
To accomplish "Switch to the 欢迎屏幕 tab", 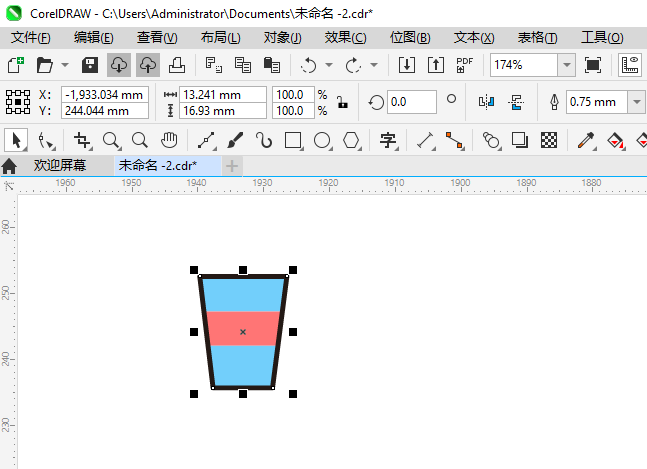I will point(60,165).
